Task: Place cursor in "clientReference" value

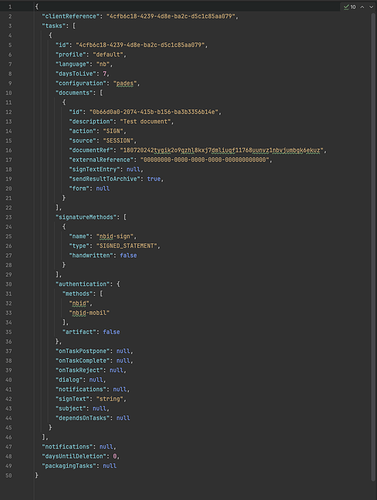Action: (171, 16)
